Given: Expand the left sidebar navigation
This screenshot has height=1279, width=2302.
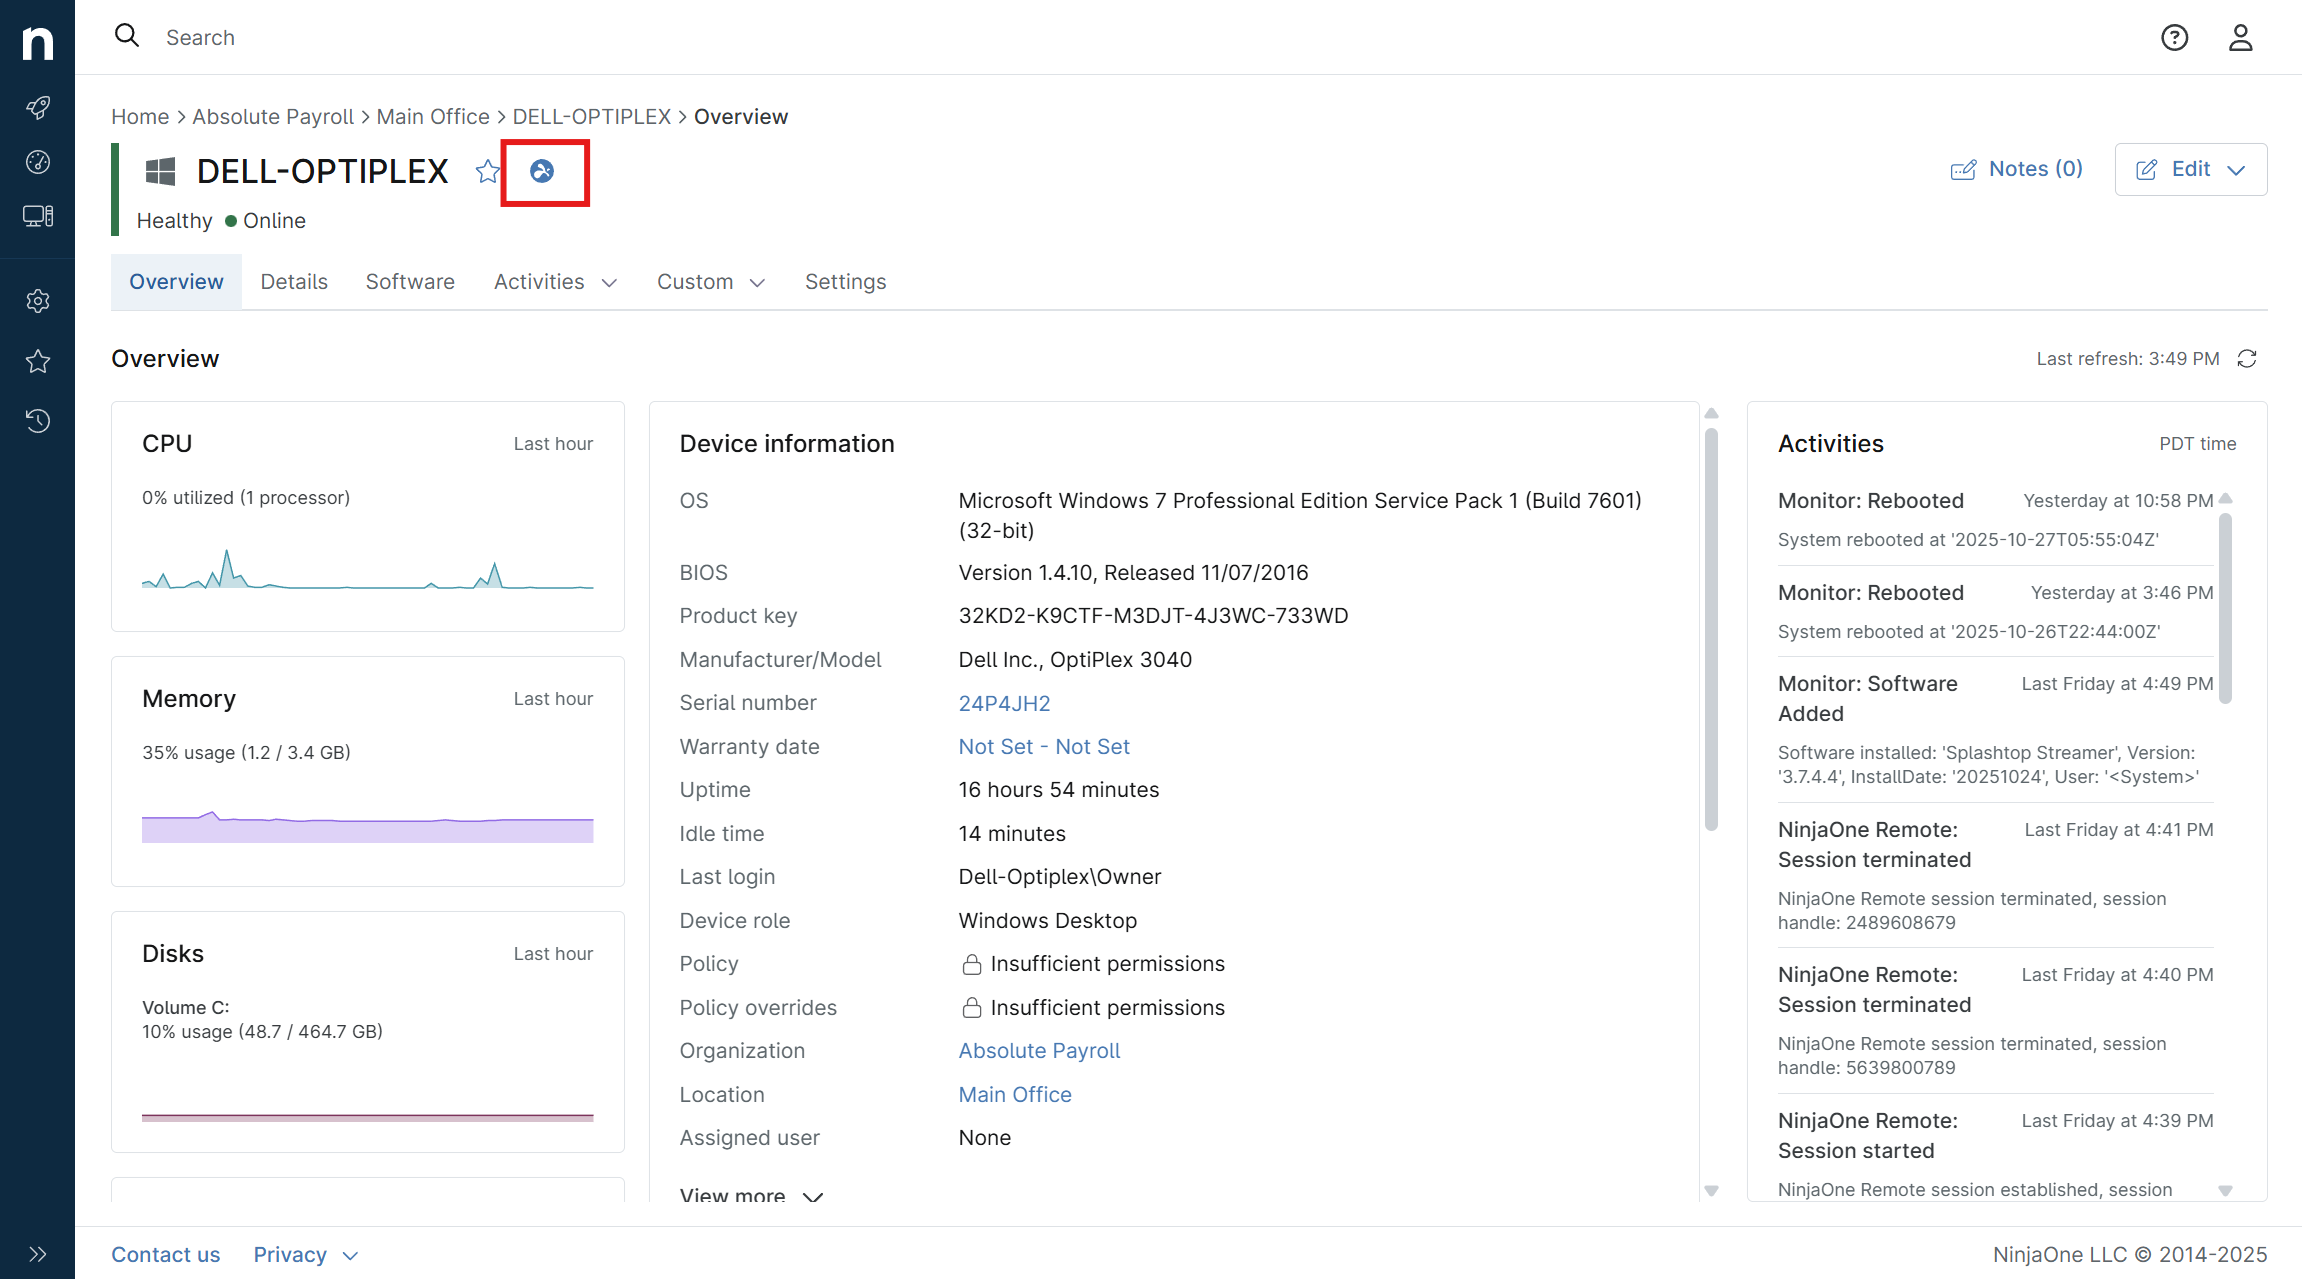Looking at the screenshot, I should click(x=38, y=1254).
